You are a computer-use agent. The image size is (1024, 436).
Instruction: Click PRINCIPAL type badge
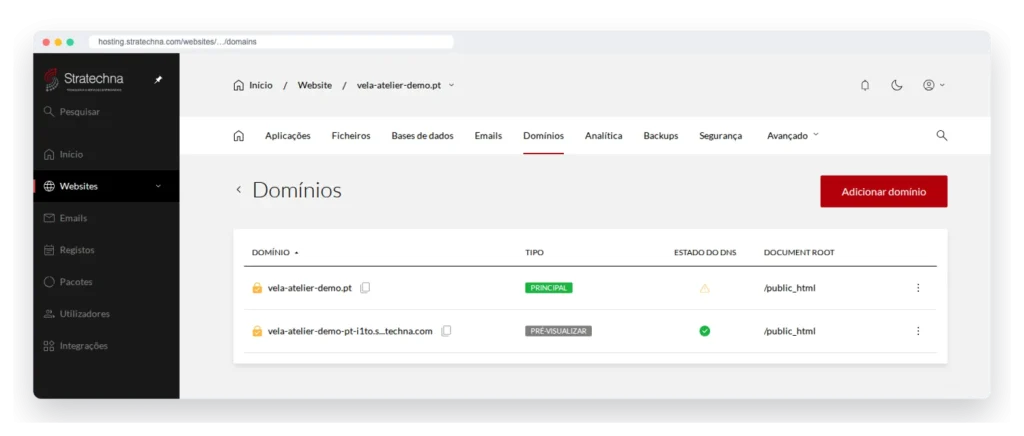[549, 288]
